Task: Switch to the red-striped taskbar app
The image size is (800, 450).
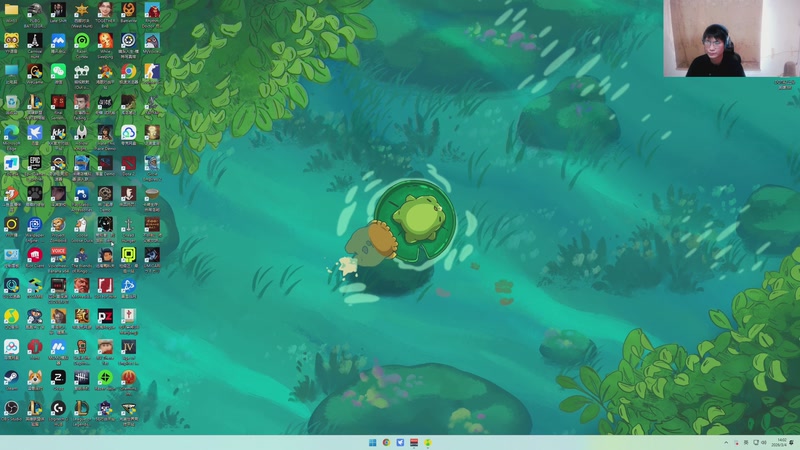Action: coord(414,442)
